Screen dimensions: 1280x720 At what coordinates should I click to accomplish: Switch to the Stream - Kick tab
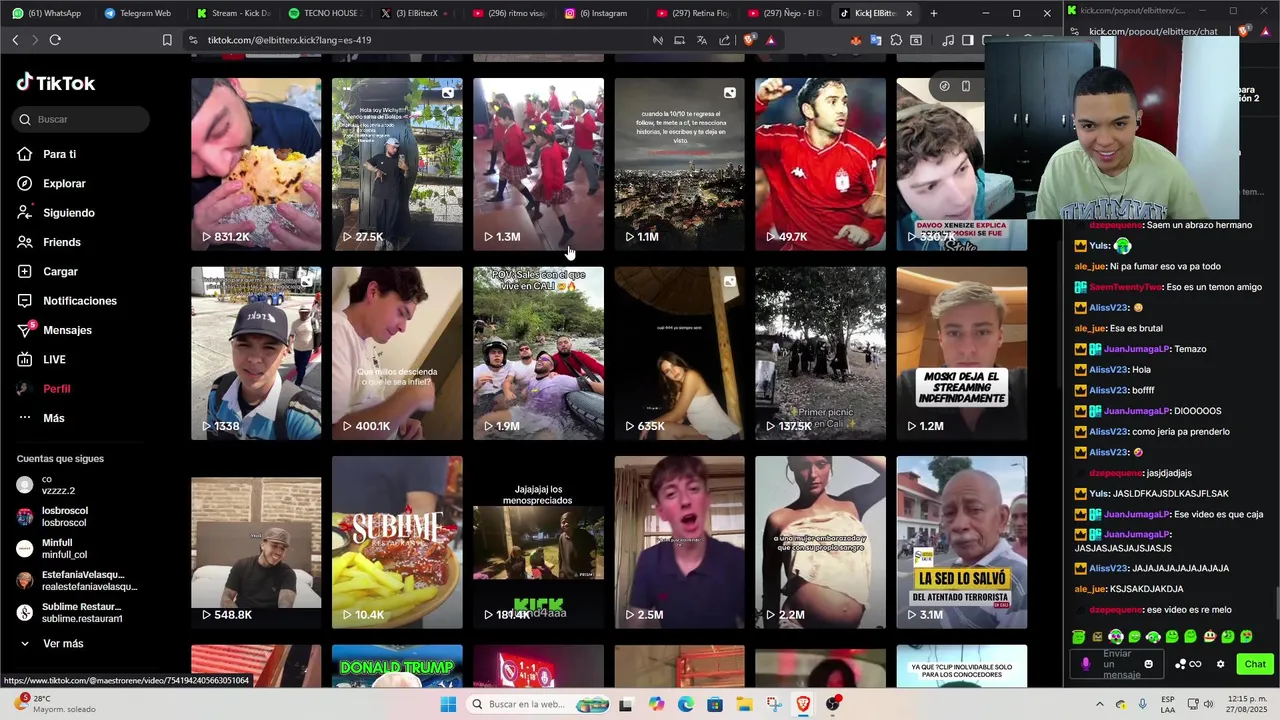coord(233,13)
